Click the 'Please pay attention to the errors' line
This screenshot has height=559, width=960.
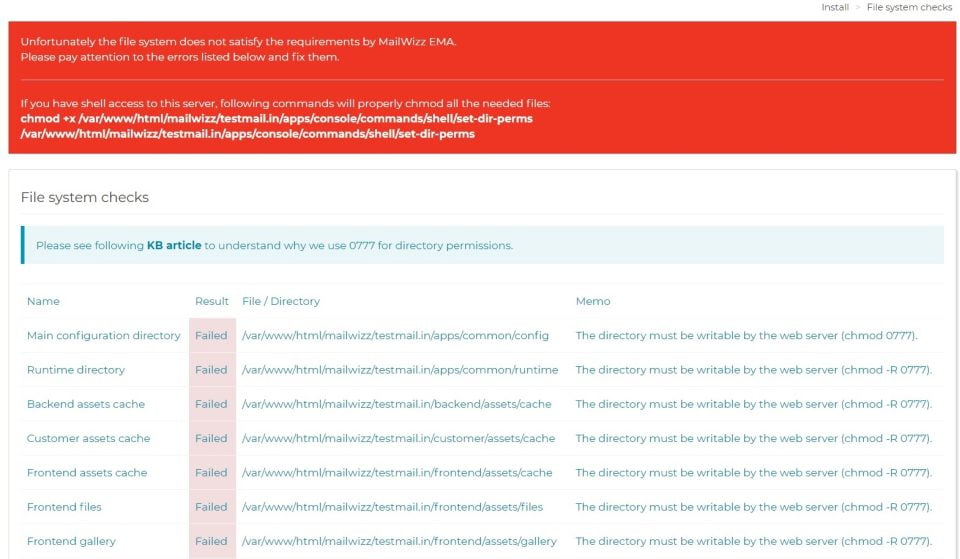click(180, 57)
